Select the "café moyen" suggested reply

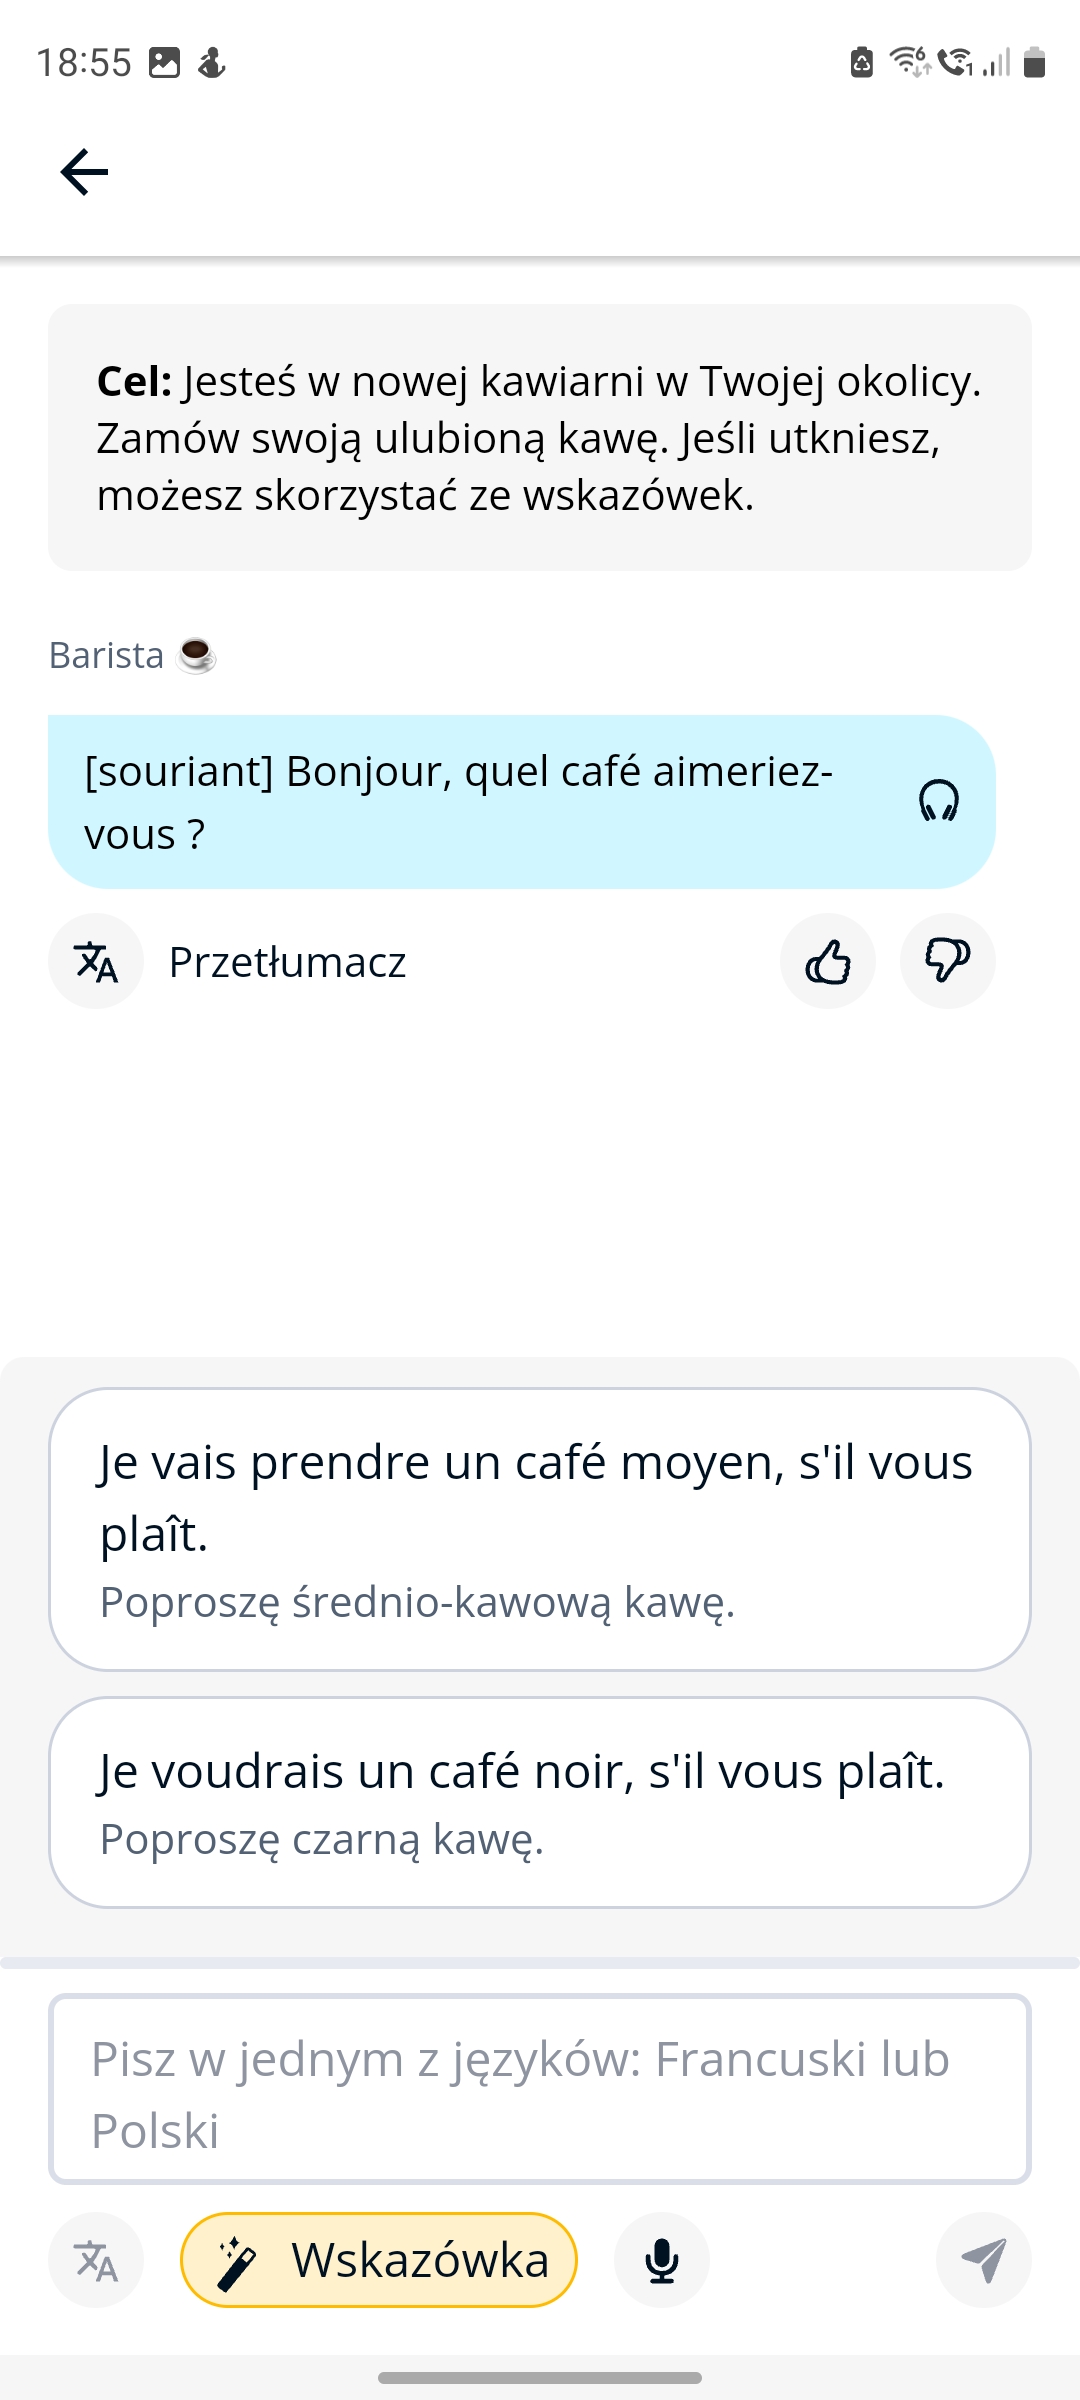(540, 1529)
